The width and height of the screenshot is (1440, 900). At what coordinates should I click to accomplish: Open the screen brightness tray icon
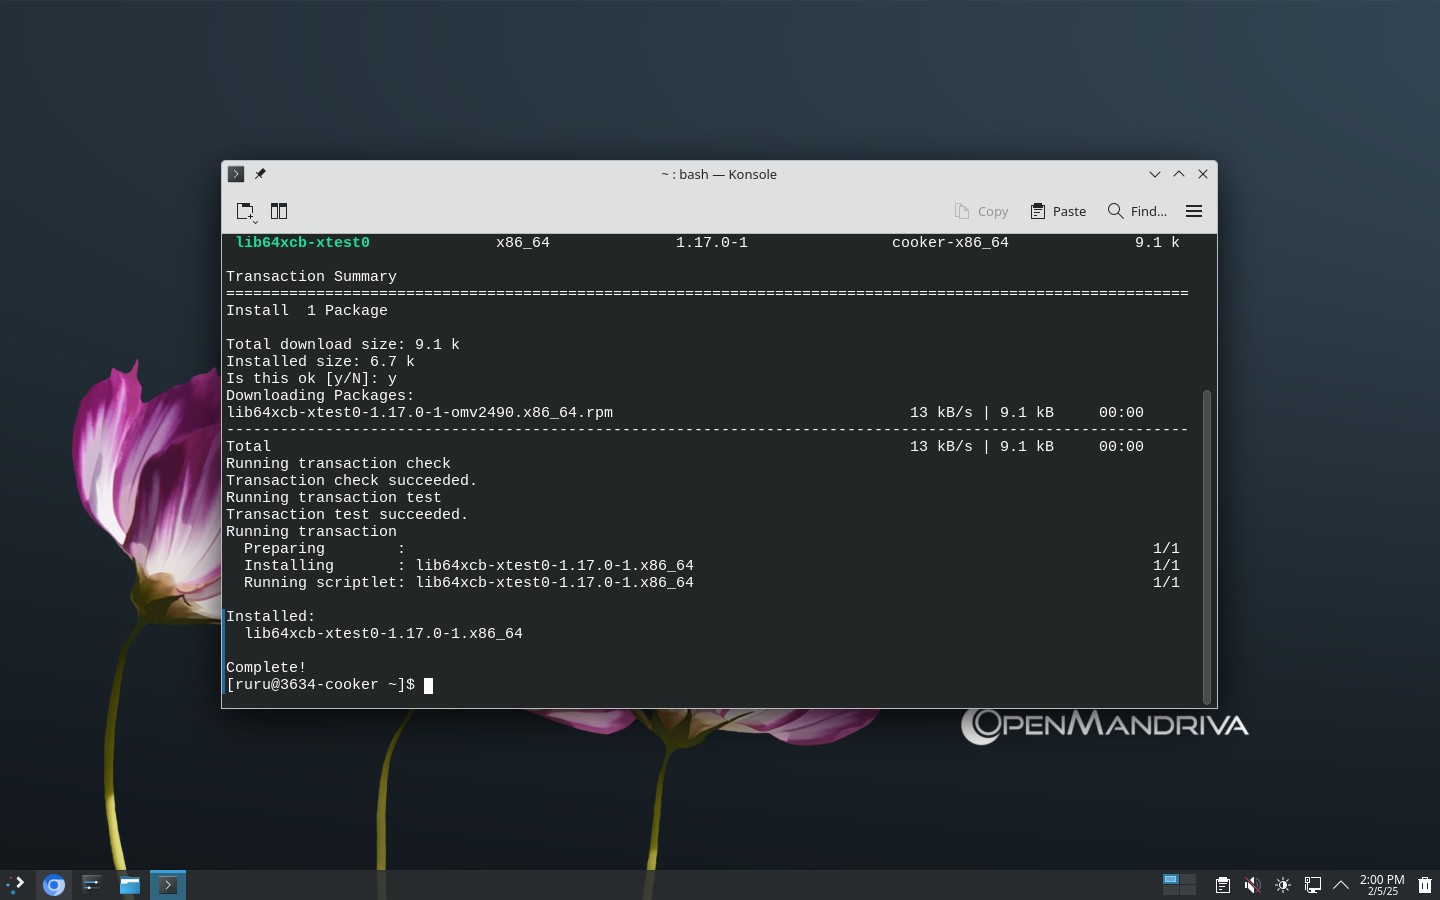point(1283,885)
